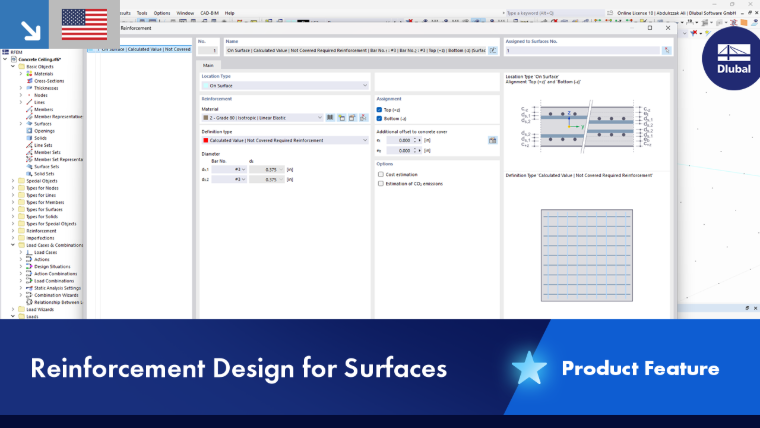Image resolution: width=760 pixels, height=428 pixels.
Task: Click keyword search field
Action: [x=555, y=13]
